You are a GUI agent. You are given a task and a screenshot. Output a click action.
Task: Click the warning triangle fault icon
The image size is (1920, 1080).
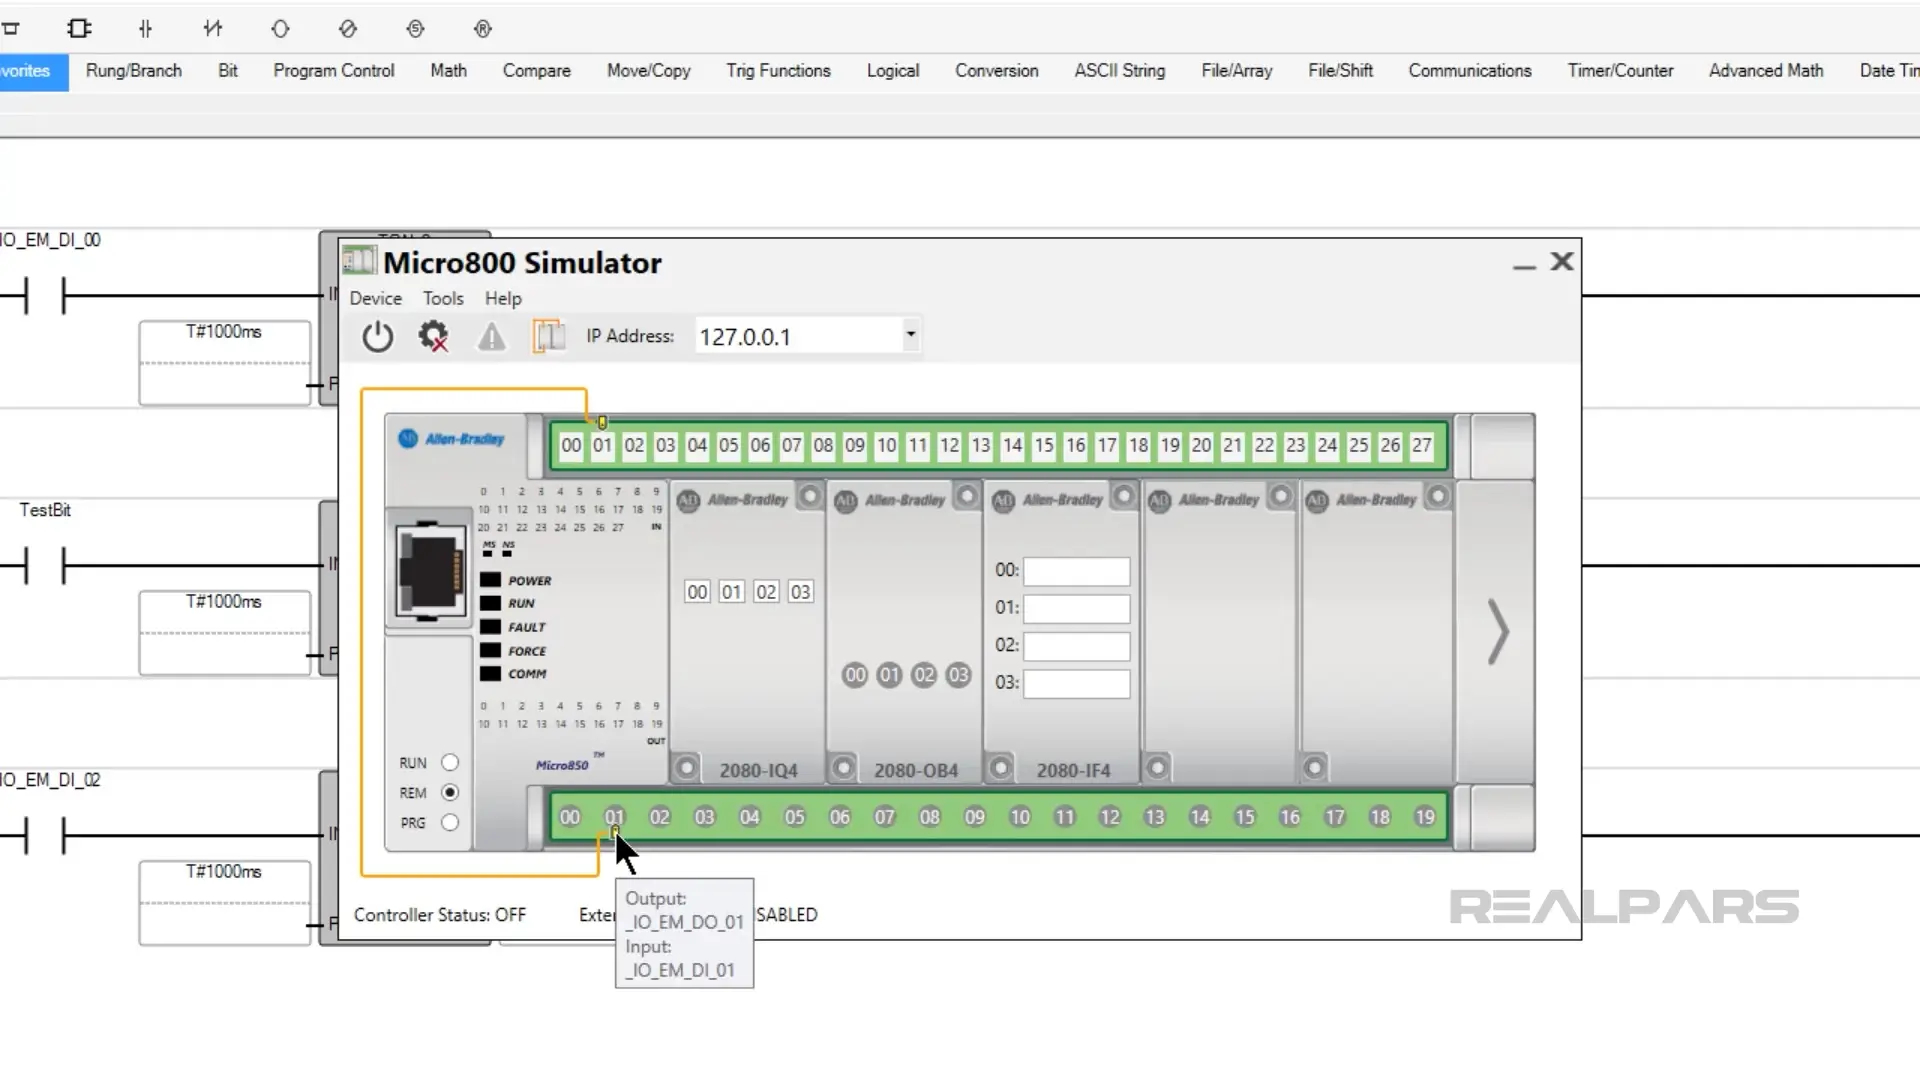tap(491, 337)
